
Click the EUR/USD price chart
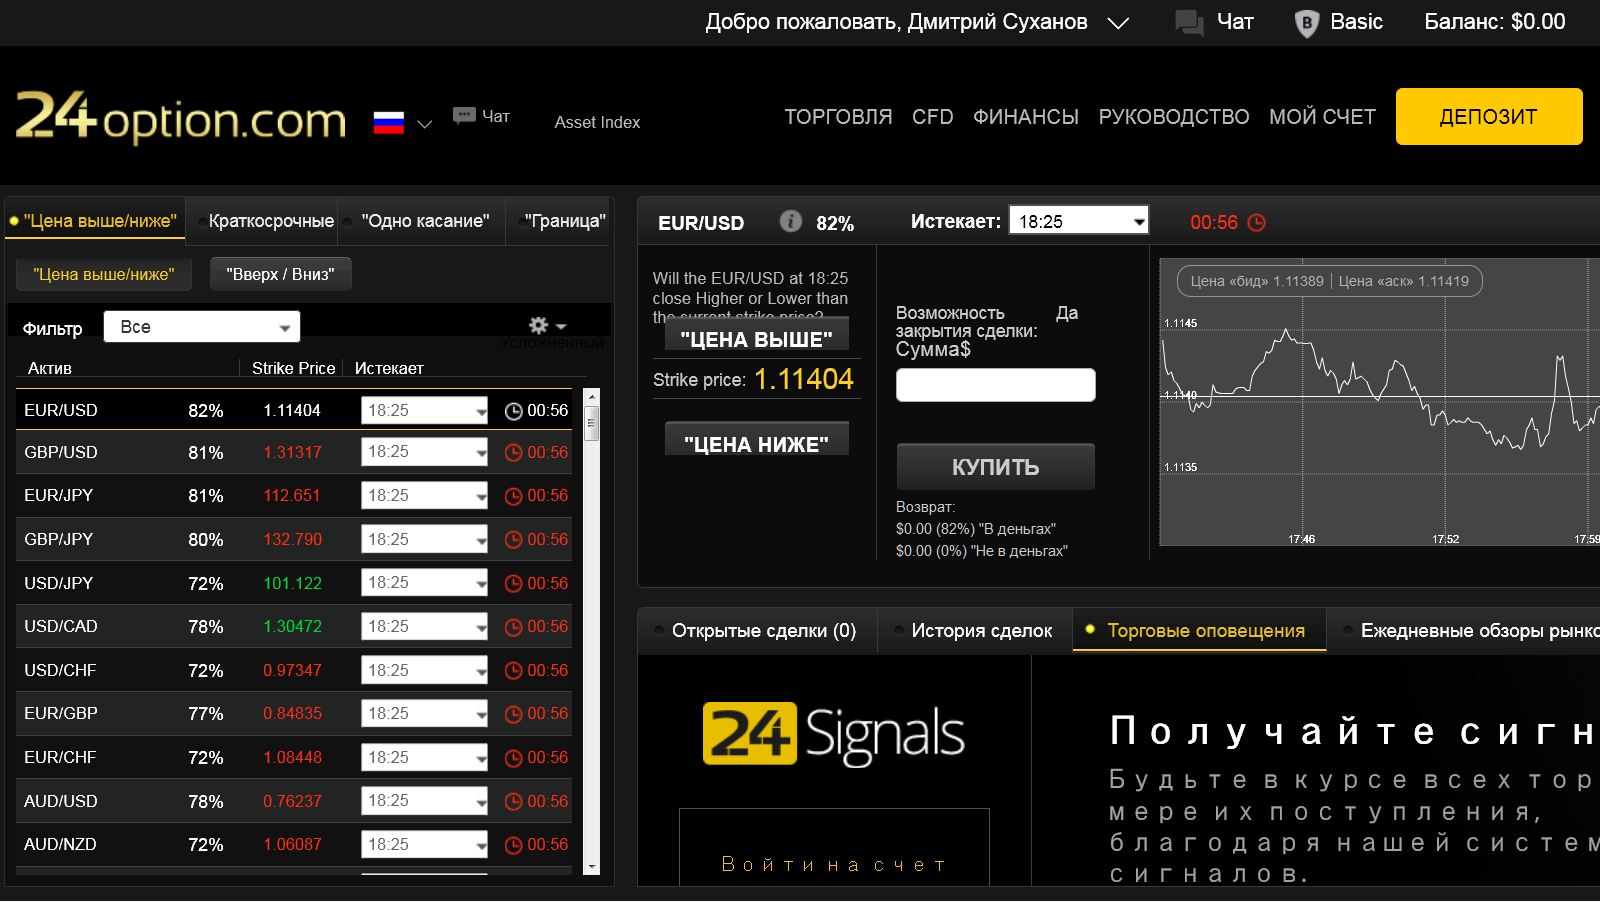tap(1380, 402)
